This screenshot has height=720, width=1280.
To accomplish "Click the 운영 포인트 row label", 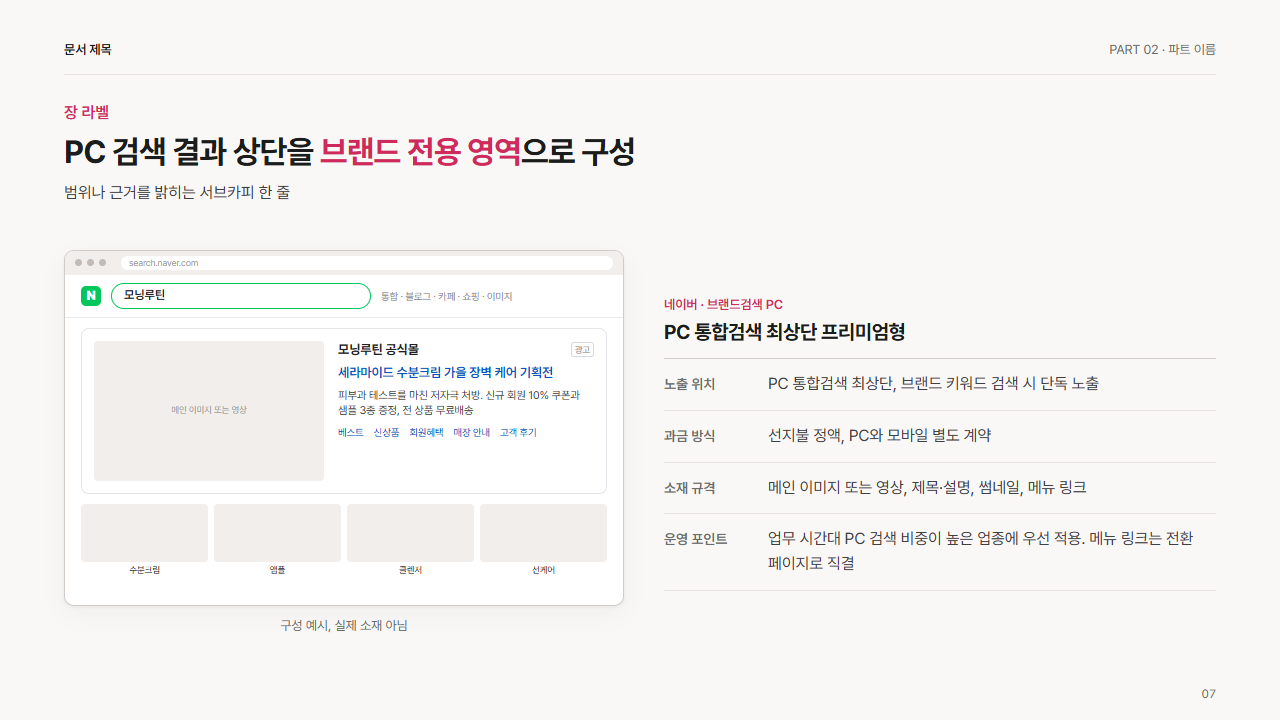I will pyautogui.click(x=696, y=539).
